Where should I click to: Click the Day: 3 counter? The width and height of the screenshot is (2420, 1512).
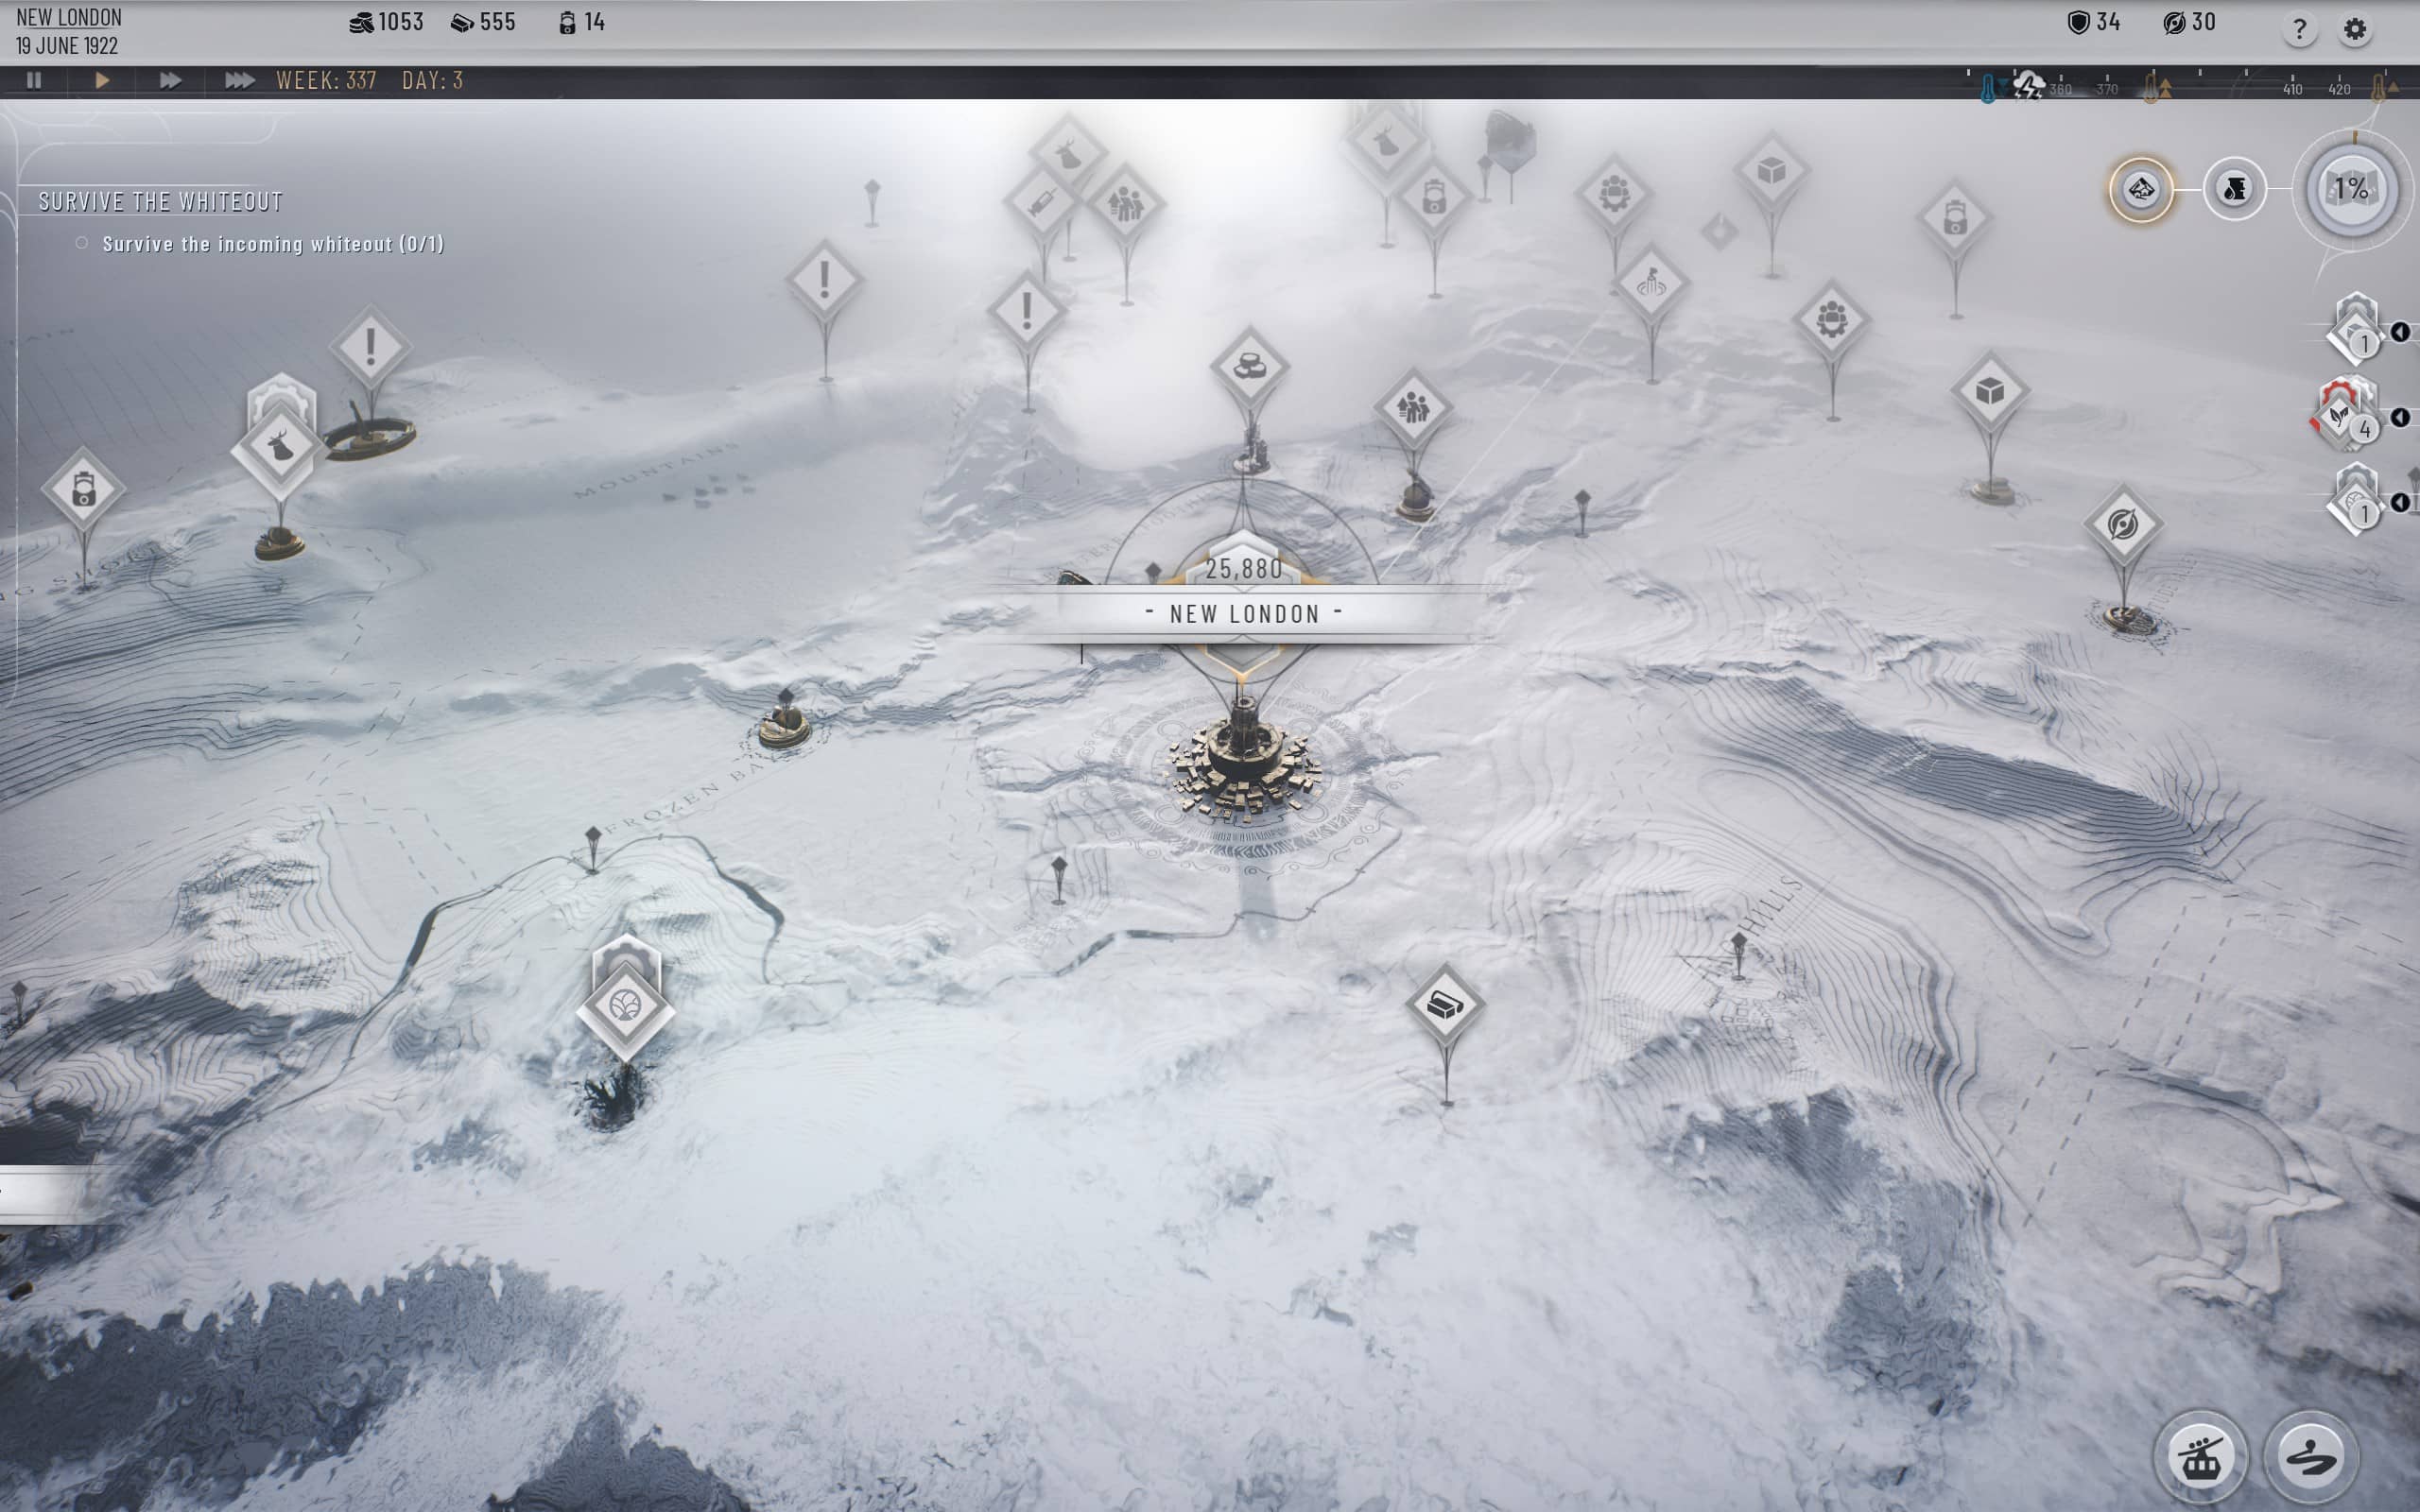432,80
